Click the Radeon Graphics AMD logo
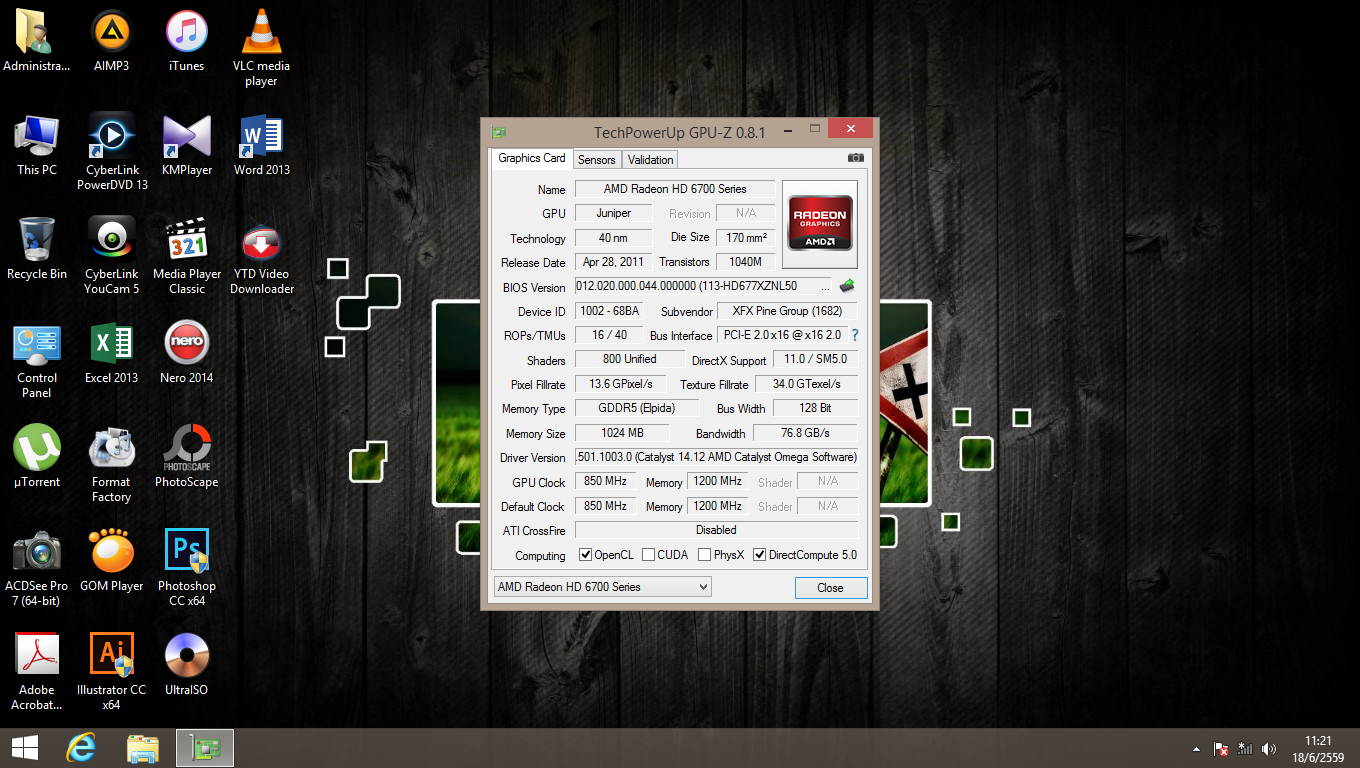The height and width of the screenshot is (768, 1360). [820, 224]
